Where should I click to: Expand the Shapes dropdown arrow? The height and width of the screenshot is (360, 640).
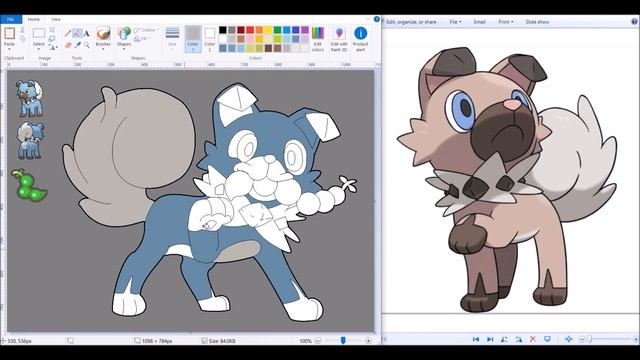(x=124, y=49)
